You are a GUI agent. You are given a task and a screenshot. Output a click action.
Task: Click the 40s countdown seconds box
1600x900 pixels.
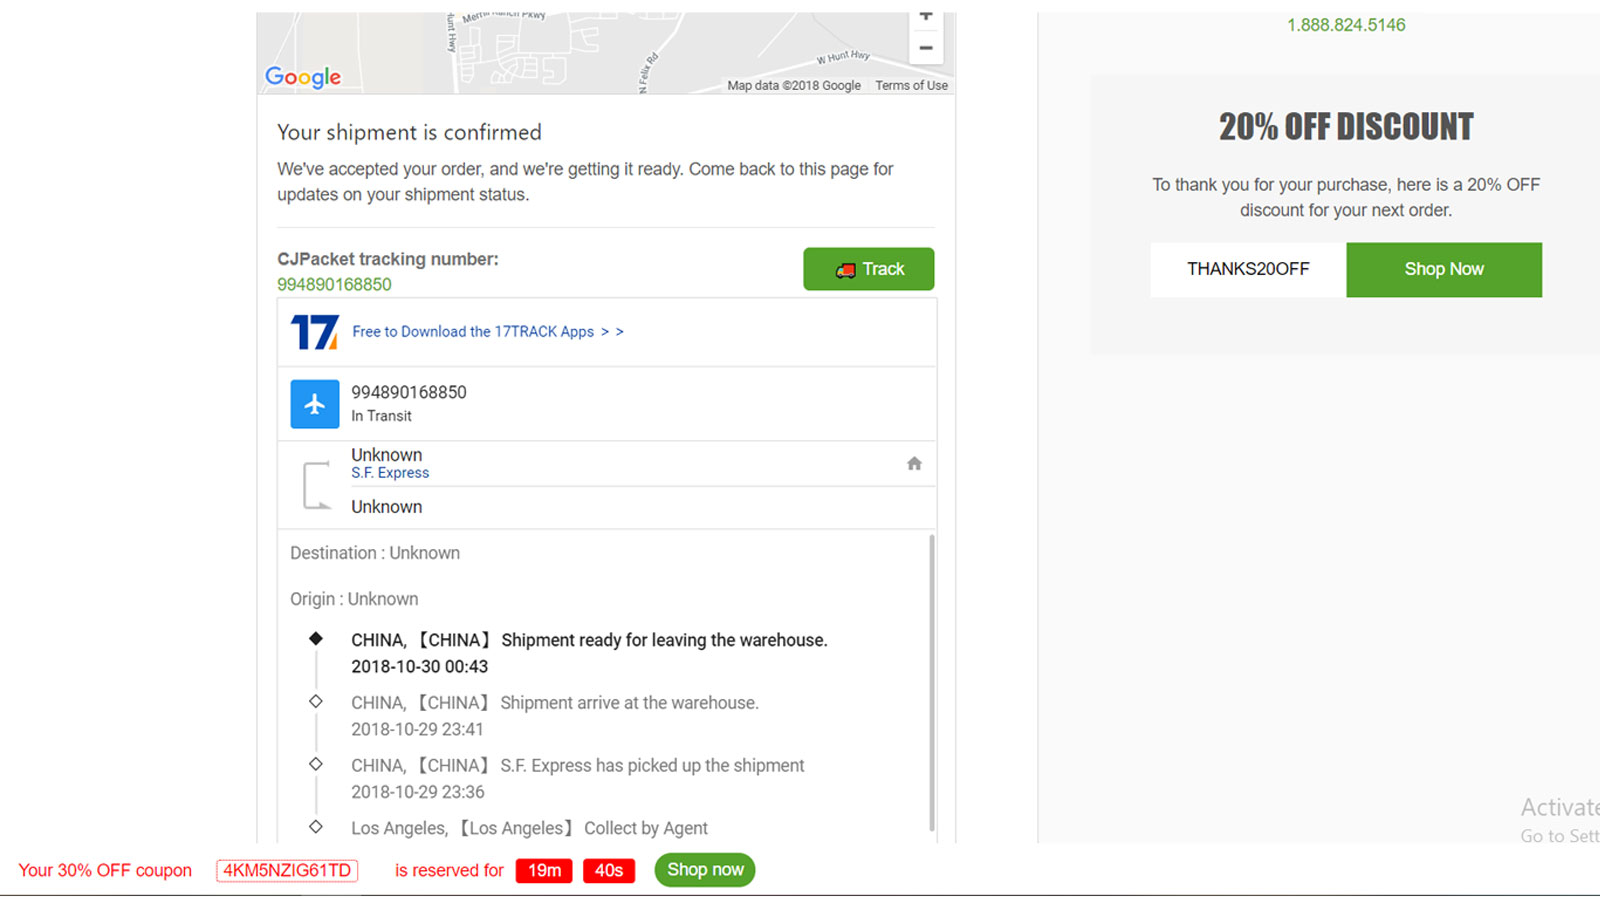(609, 871)
